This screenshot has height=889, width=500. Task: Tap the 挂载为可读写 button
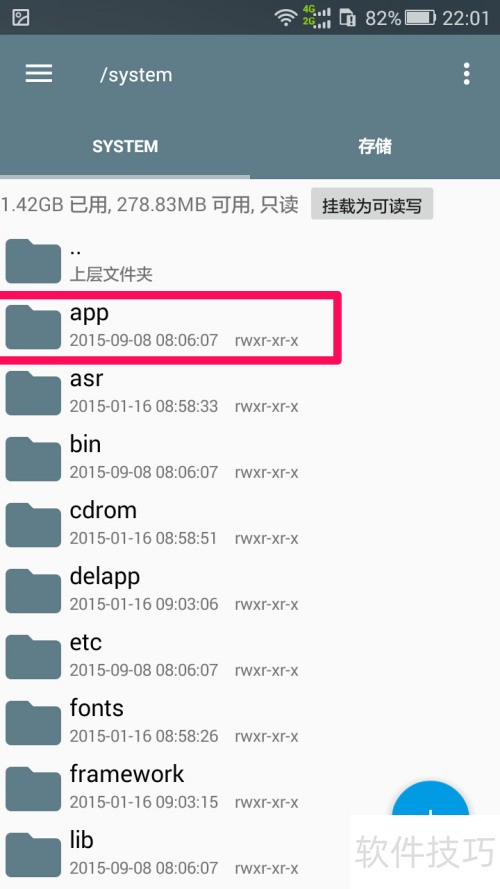click(372, 205)
